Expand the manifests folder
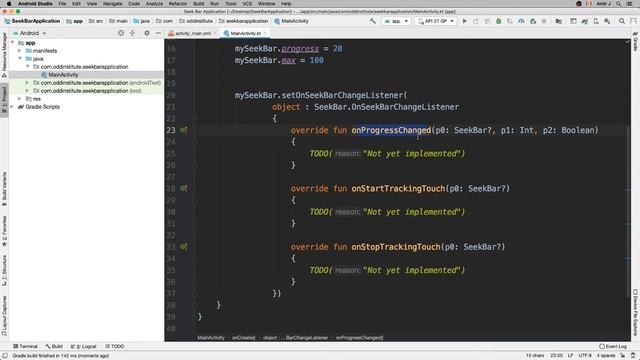This screenshot has width=640, height=360. [20, 51]
